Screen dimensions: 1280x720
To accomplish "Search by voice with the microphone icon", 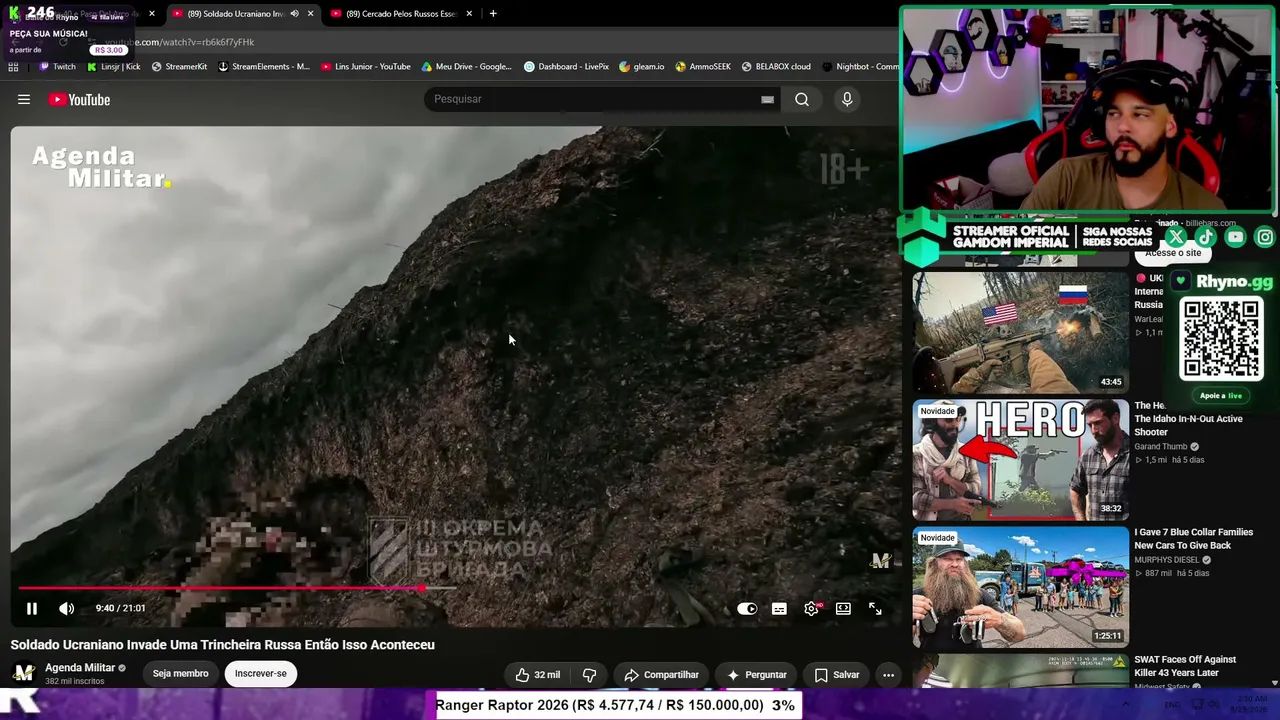I will tap(847, 99).
